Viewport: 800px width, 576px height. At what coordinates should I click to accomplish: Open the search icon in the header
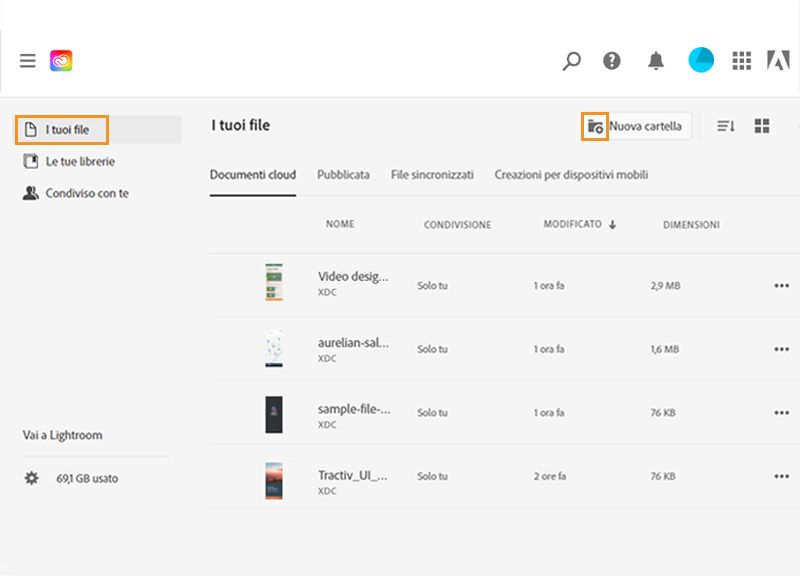tap(570, 61)
